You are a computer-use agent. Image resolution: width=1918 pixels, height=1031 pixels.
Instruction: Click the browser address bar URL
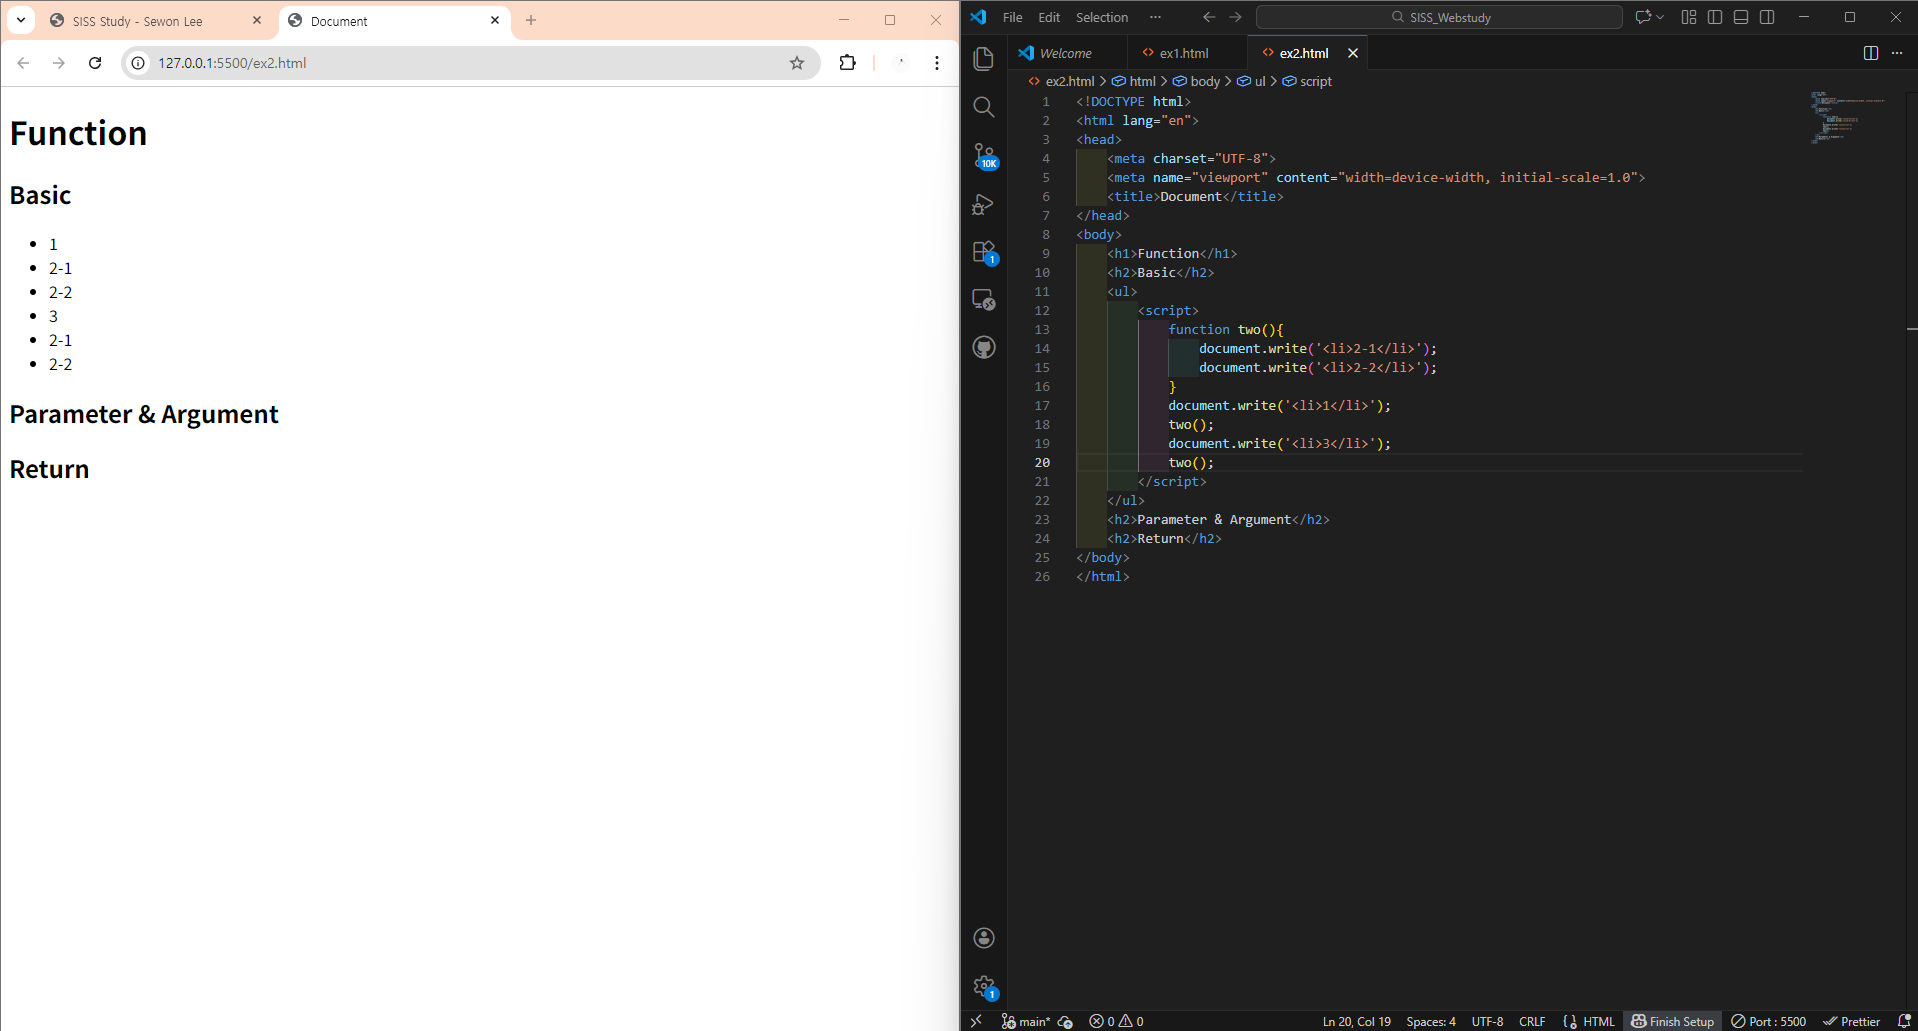pyautogui.click(x=232, y=63)
